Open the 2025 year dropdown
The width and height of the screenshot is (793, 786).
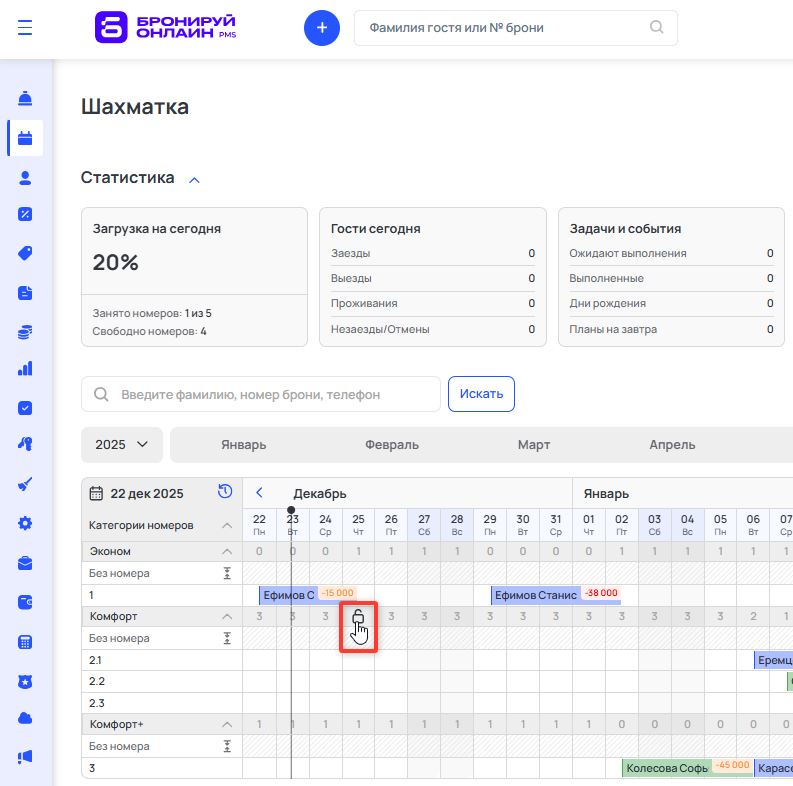point(121,445)
